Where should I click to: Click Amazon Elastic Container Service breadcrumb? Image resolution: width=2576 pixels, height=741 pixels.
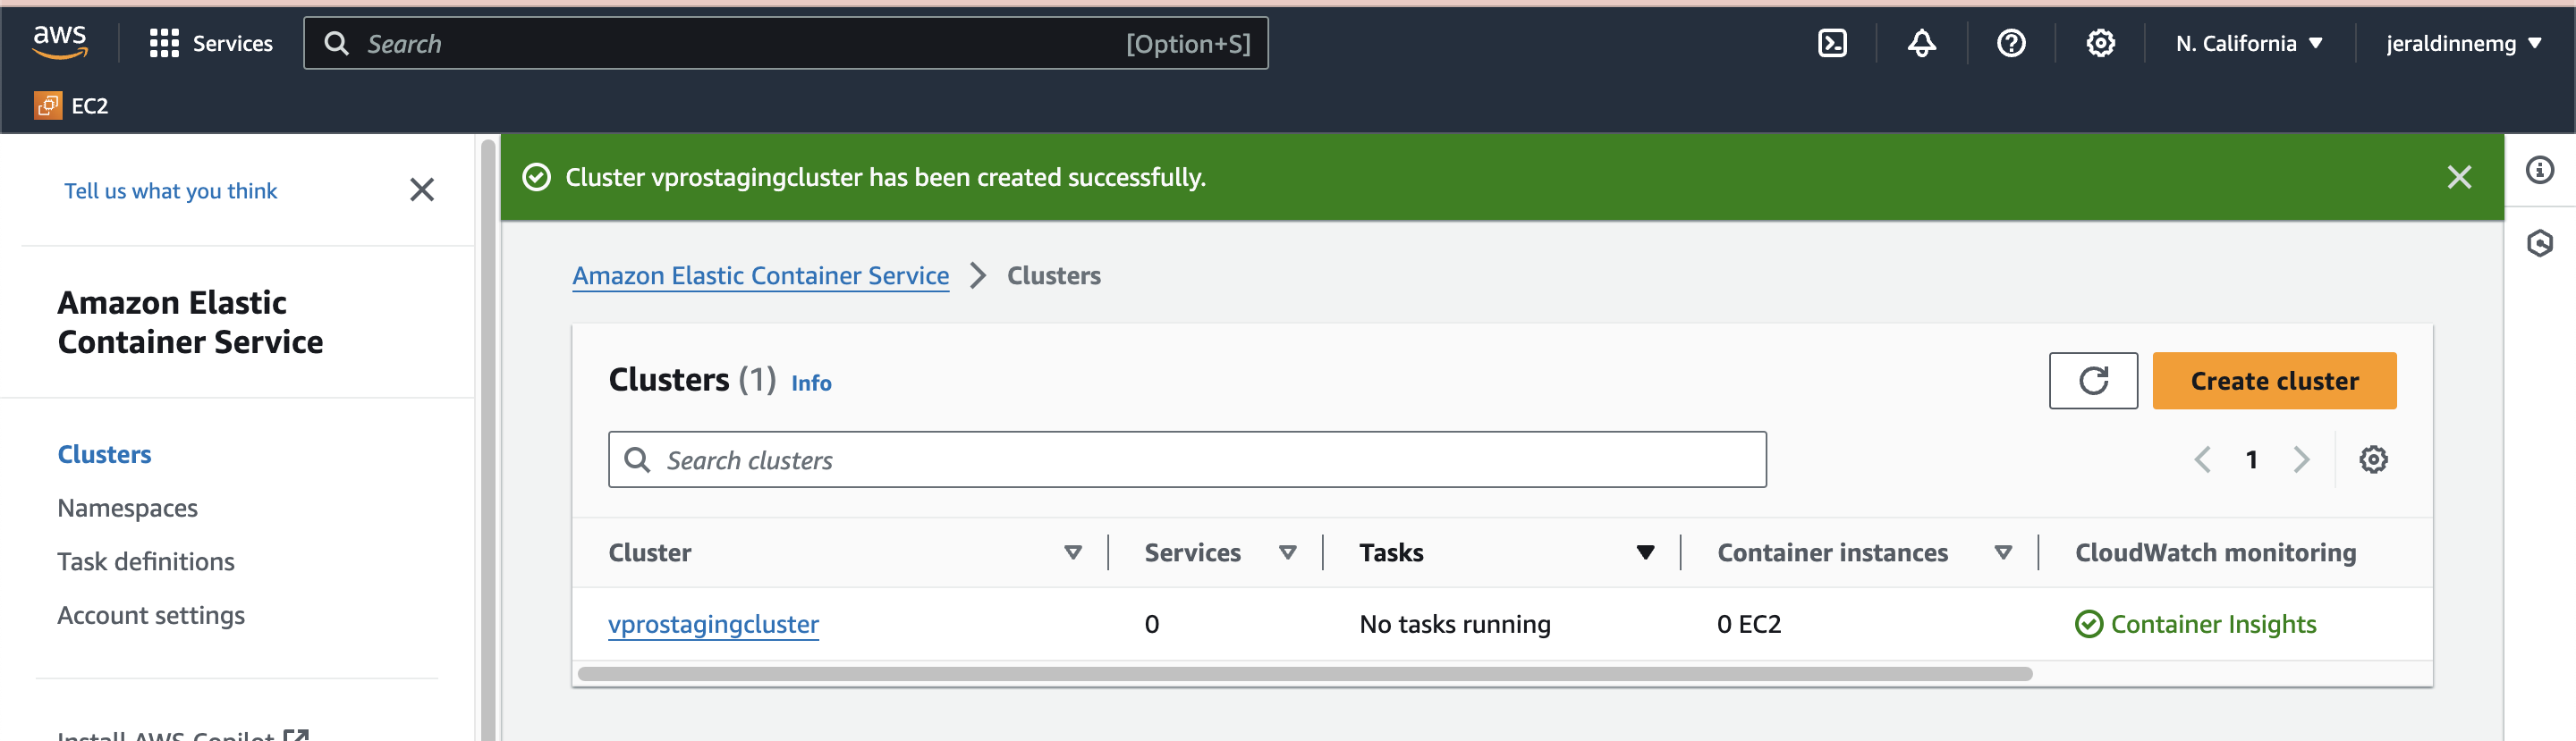[760, 276]
